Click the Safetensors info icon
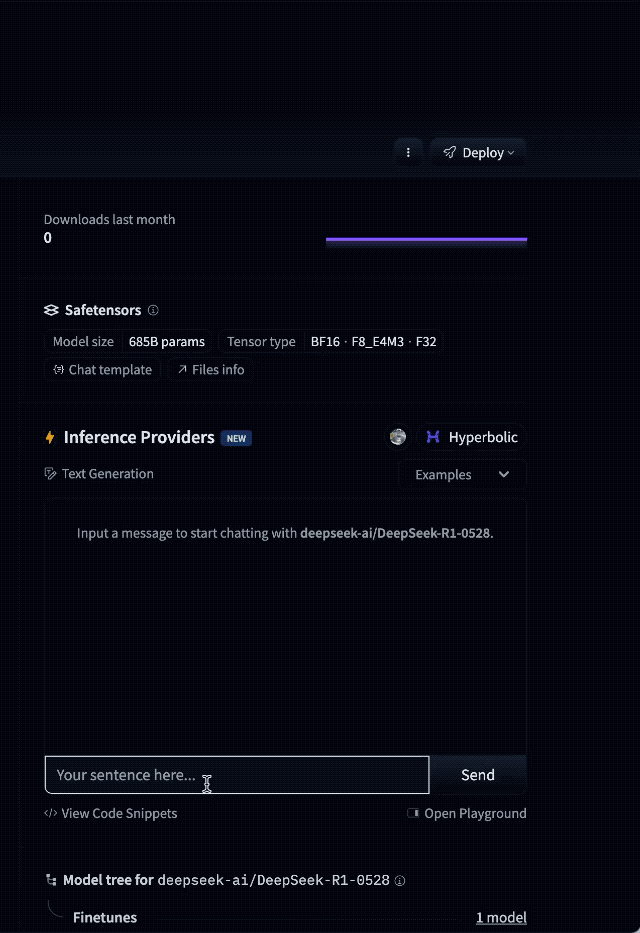The height and width of the screenshot is (933, 640). [x=152, y=310]
